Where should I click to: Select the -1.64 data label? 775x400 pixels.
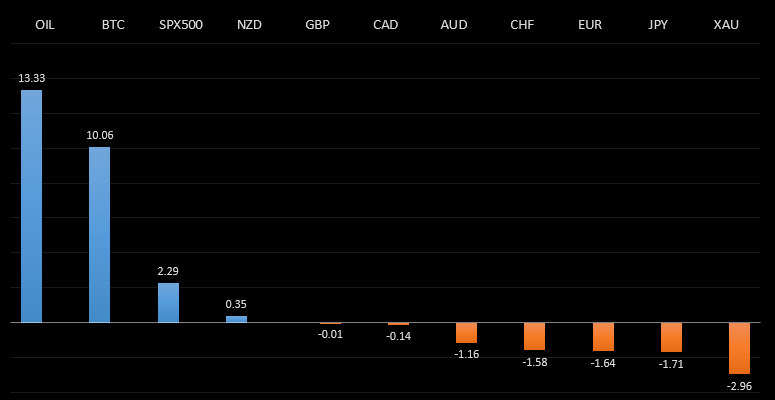pos(603,362)
